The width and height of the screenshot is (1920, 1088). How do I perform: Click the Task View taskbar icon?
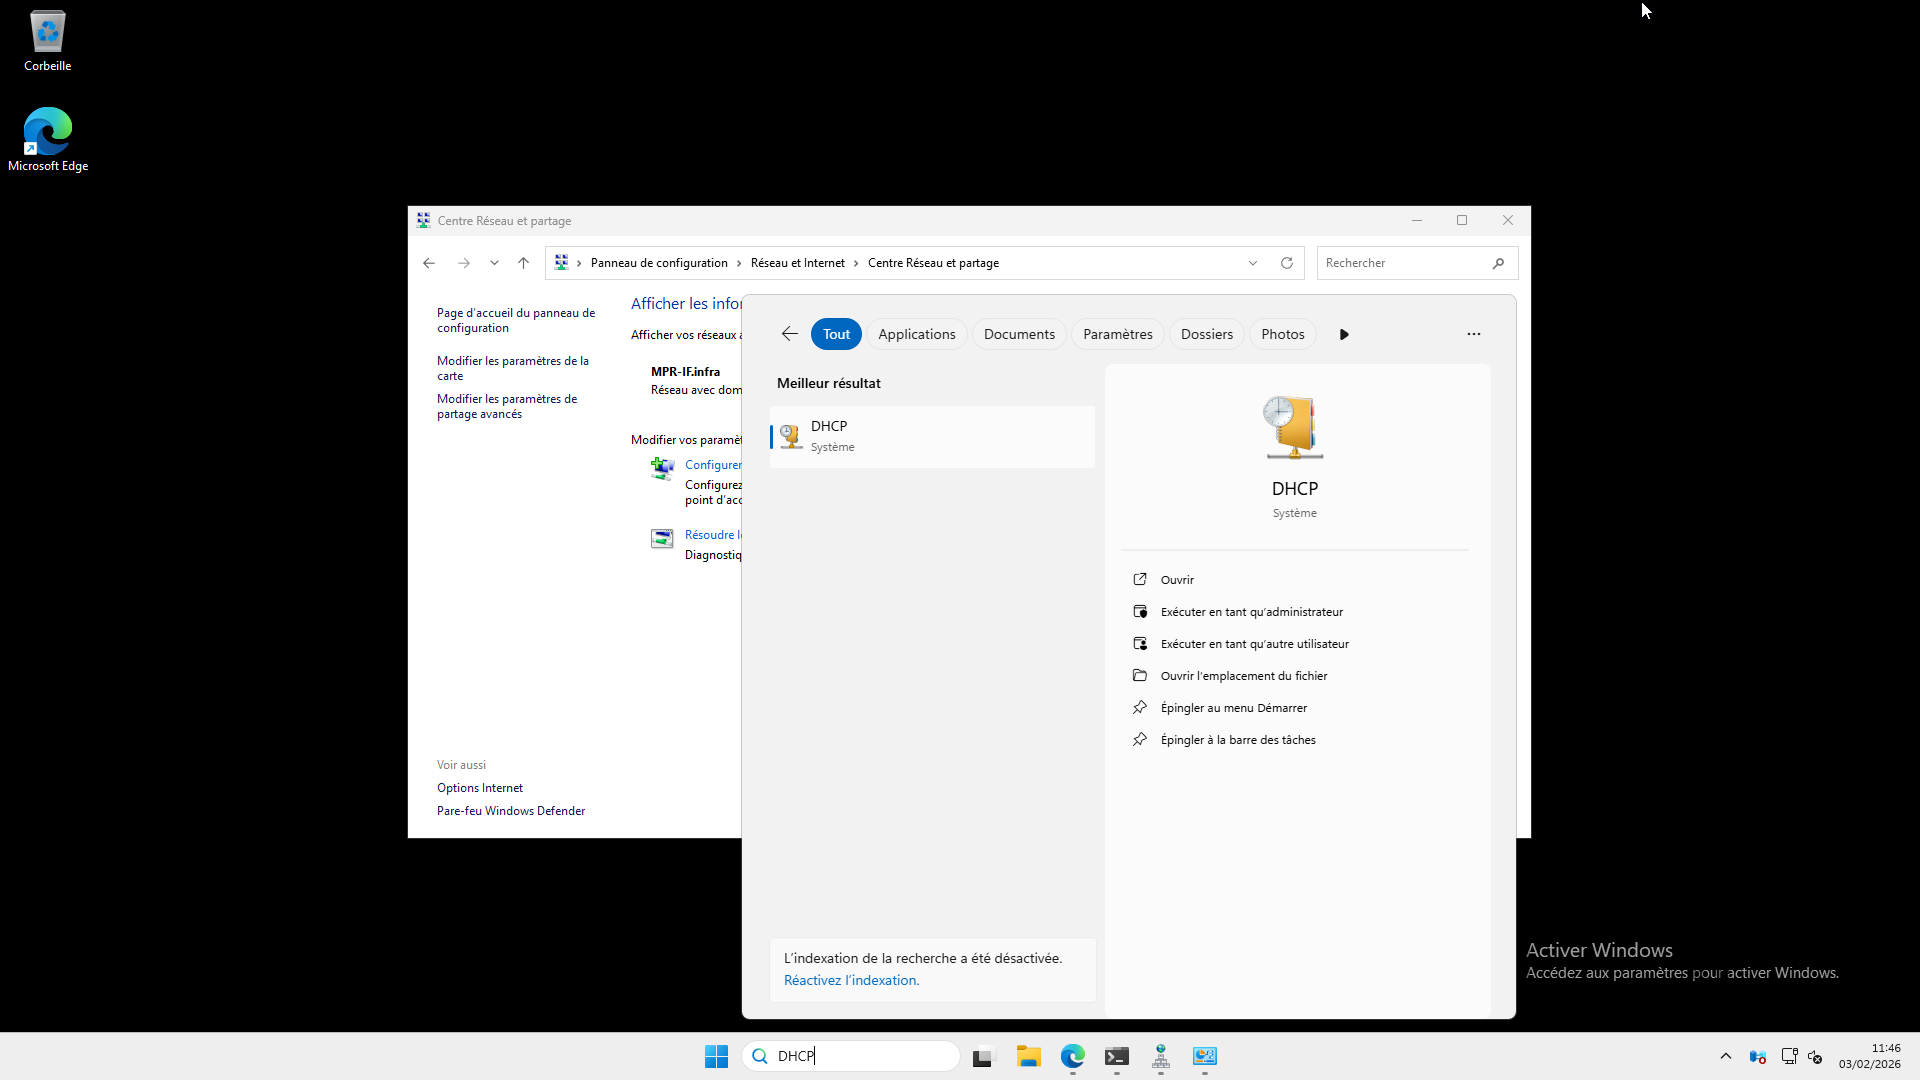click(x=984, y=1056)
